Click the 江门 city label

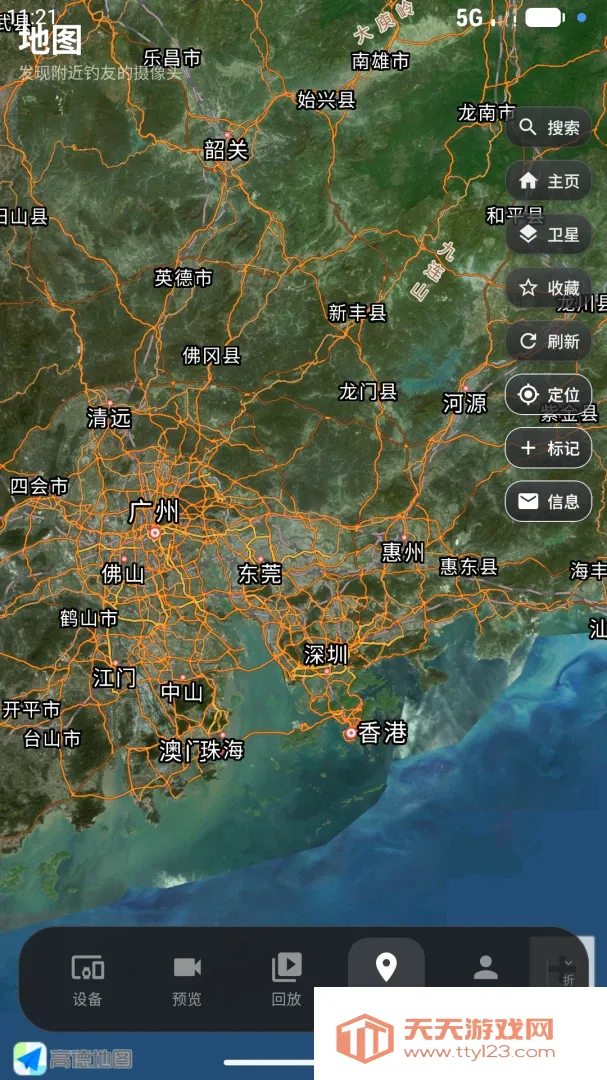tap(114, 677)
